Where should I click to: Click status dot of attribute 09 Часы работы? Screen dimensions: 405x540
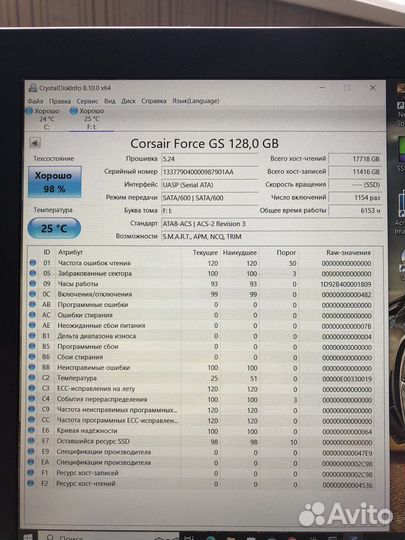click(x=33, y=283)
